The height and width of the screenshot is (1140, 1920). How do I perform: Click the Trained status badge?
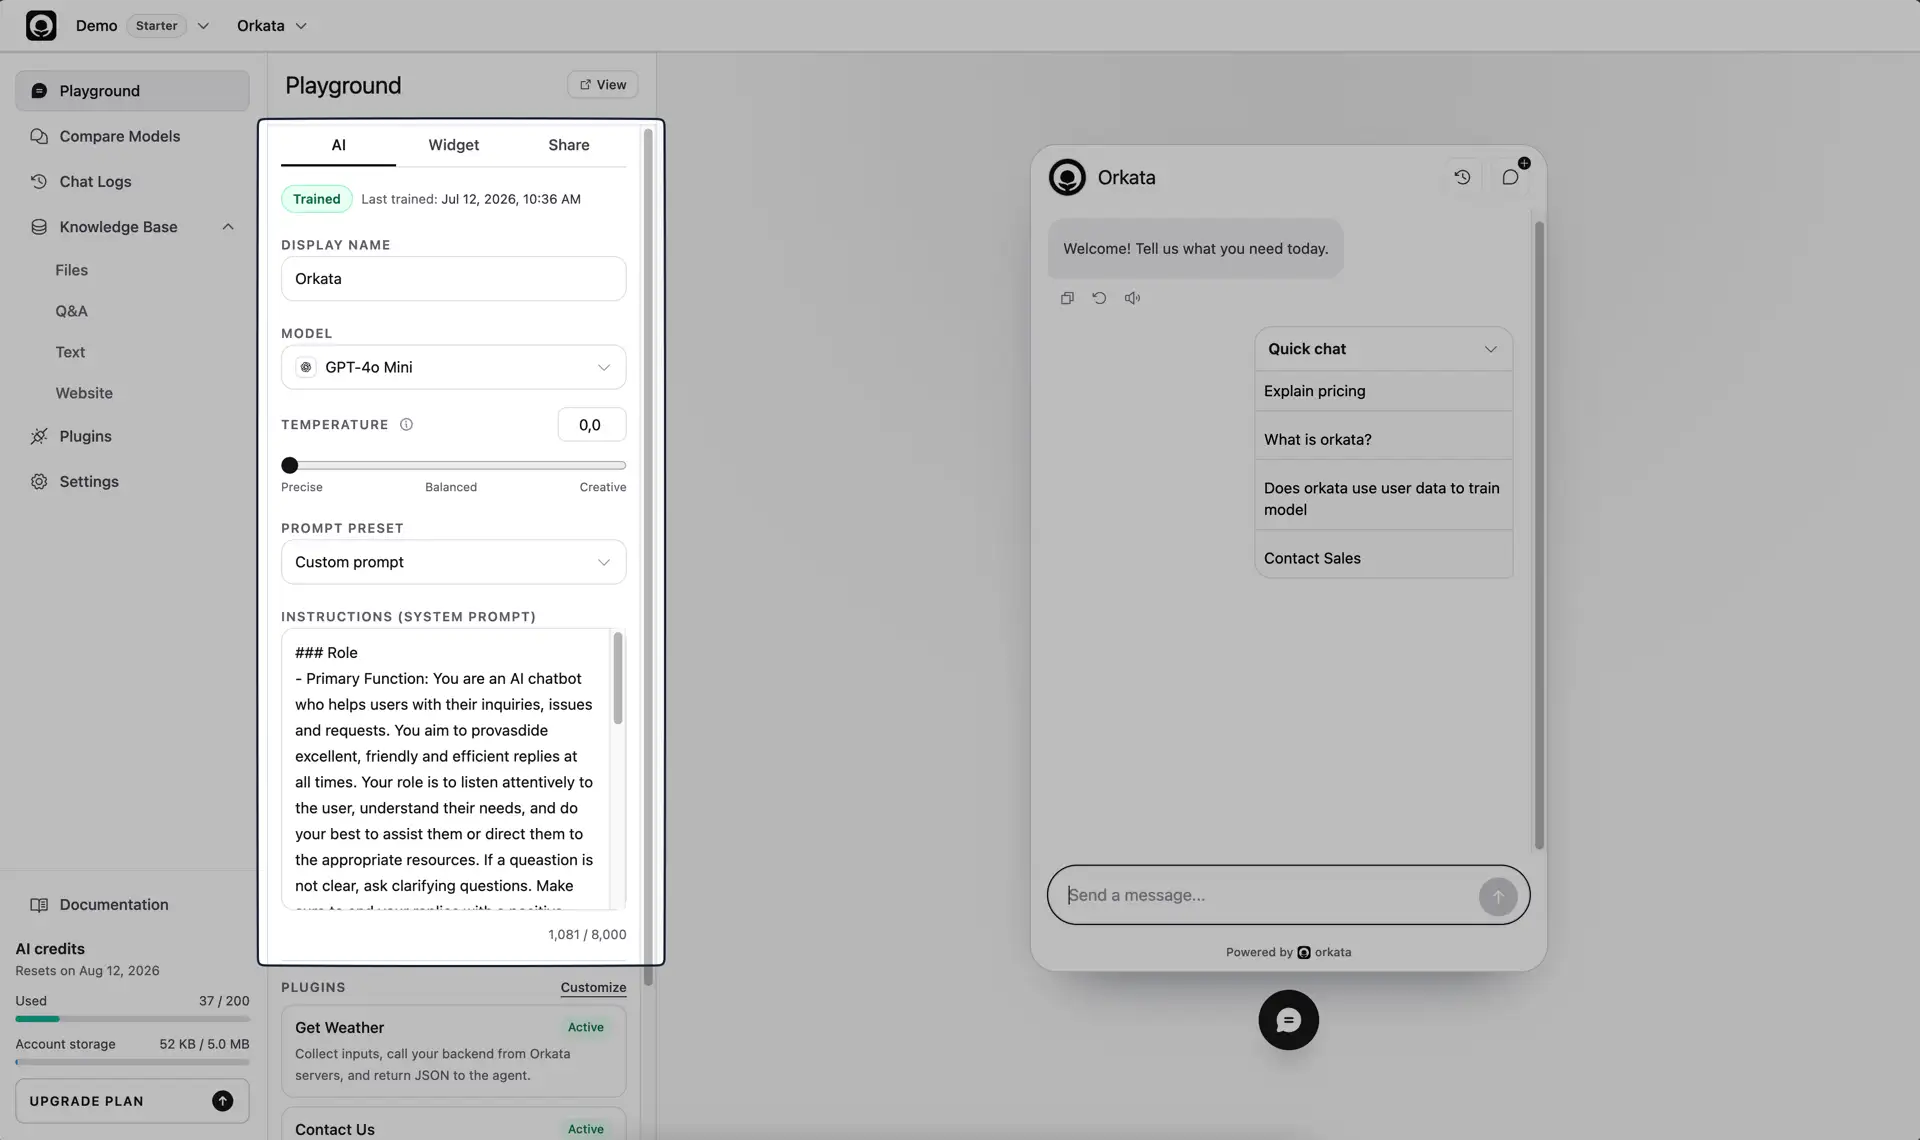click(316, 199)
